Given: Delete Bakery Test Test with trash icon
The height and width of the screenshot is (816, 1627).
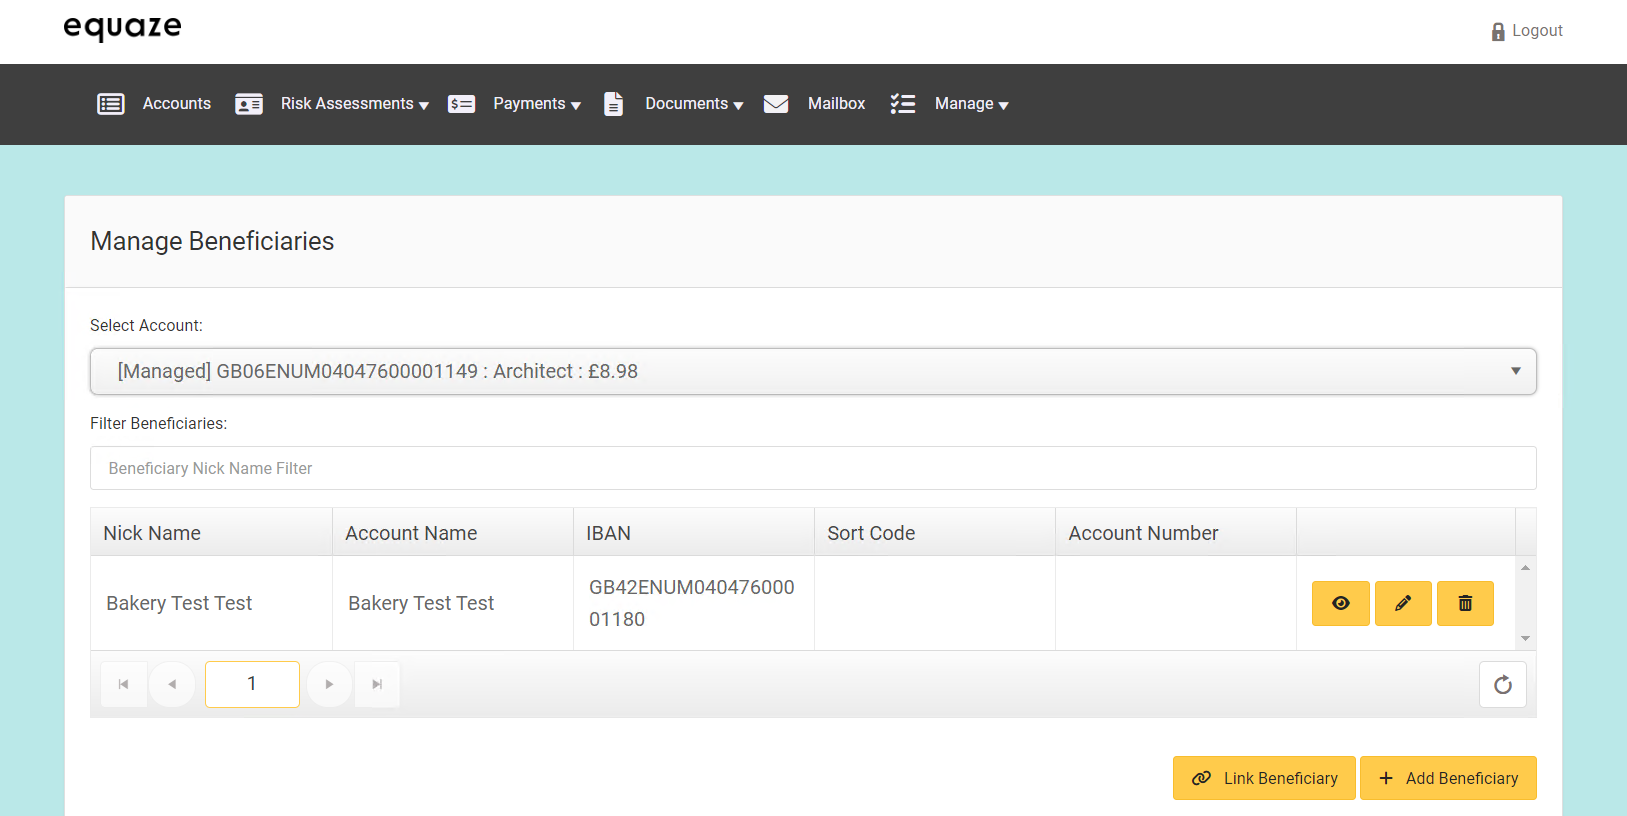Looking at the screenshot, I should pyautogui.click(x=1465, y=603).
